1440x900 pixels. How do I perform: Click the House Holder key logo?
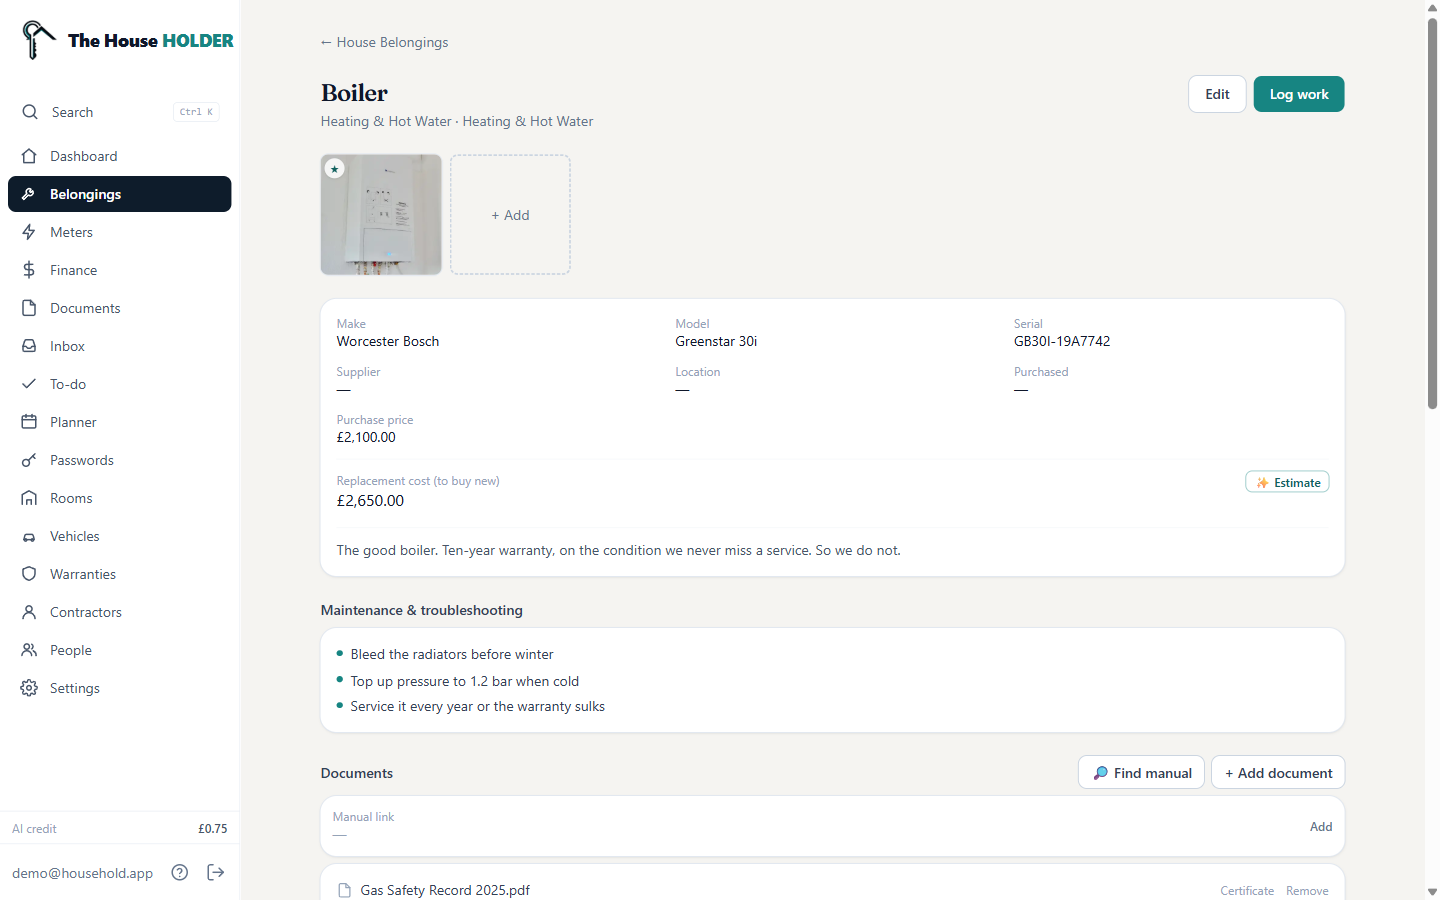(38, 40)
